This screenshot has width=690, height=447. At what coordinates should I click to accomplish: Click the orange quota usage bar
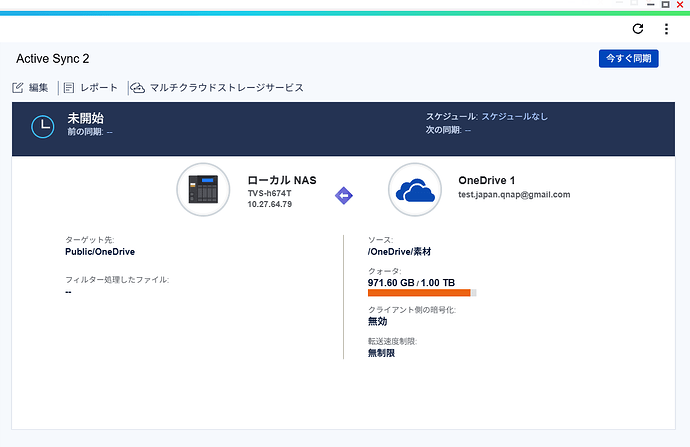pyautogui.click(x=420, y=293)
